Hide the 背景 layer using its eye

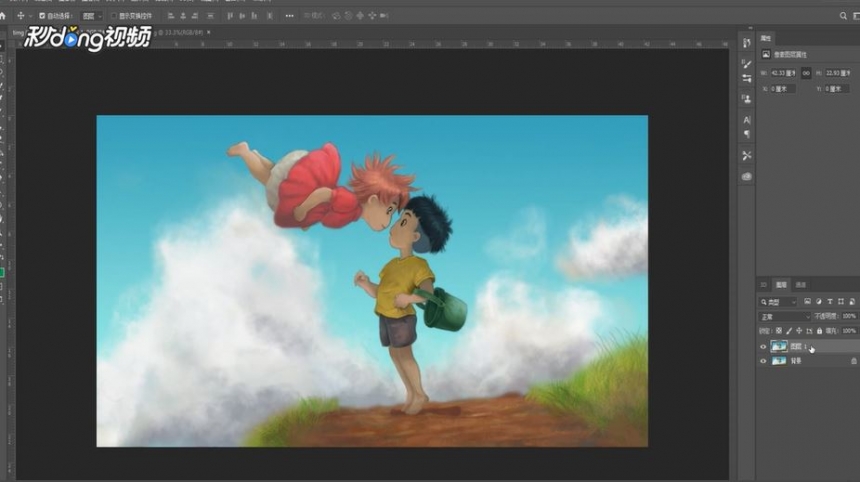pos(763,361)
